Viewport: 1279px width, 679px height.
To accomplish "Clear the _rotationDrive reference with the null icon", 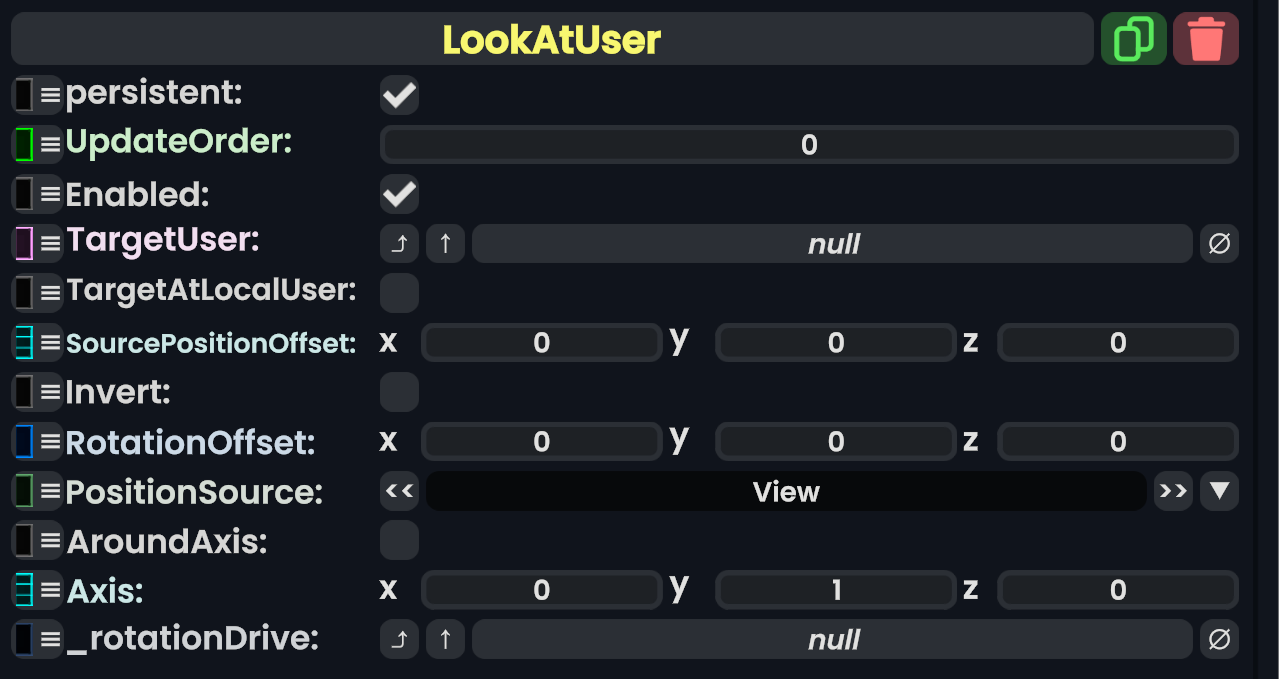I will pos(1219,640).
